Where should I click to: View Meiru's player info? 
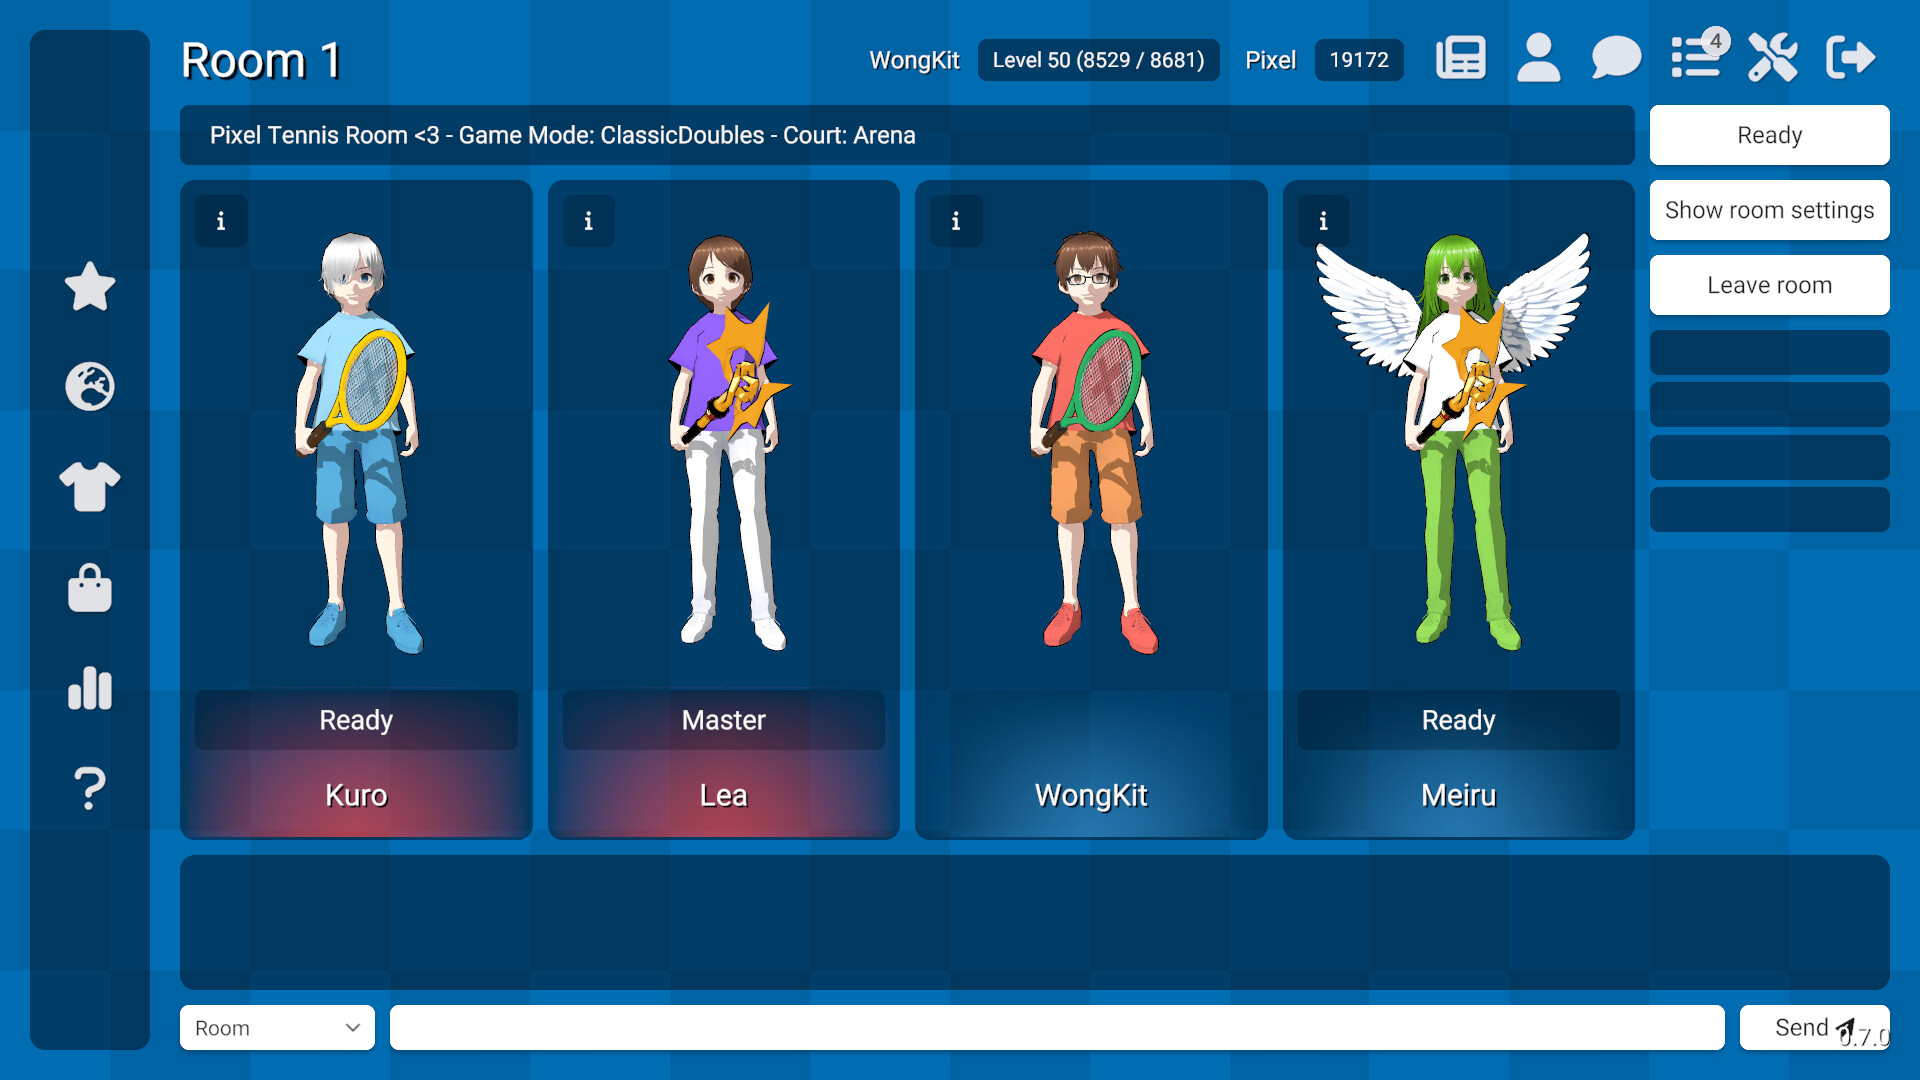click(1324, 222)
